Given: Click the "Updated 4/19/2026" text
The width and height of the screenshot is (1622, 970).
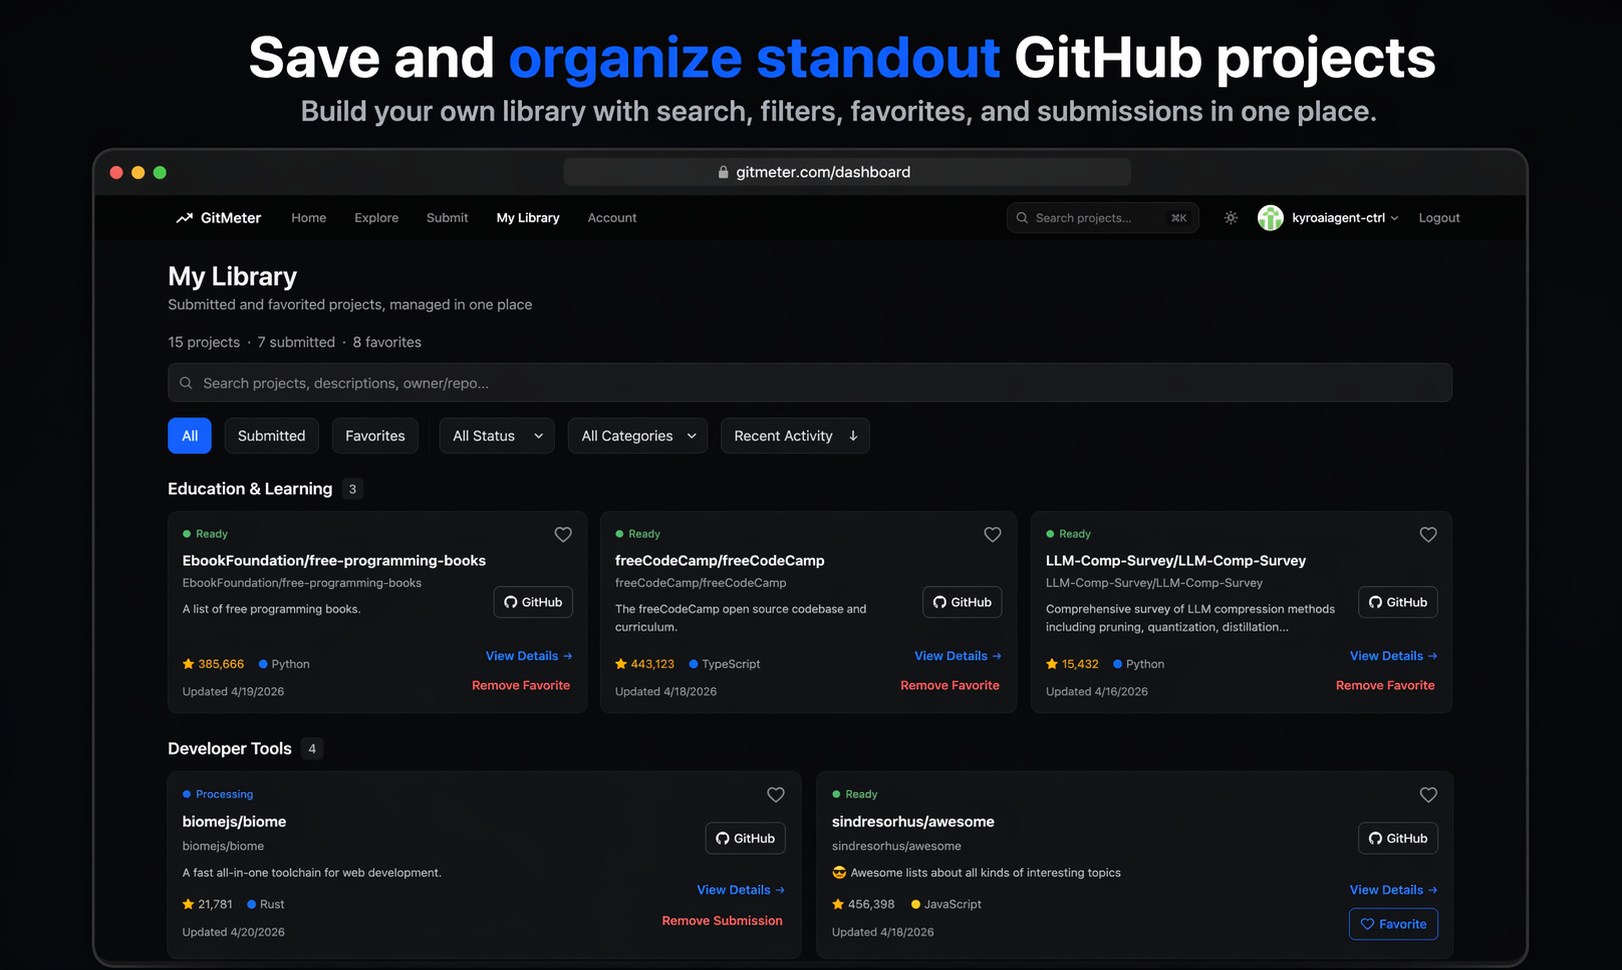Looking at the screenshot, I should click(233, 692).
